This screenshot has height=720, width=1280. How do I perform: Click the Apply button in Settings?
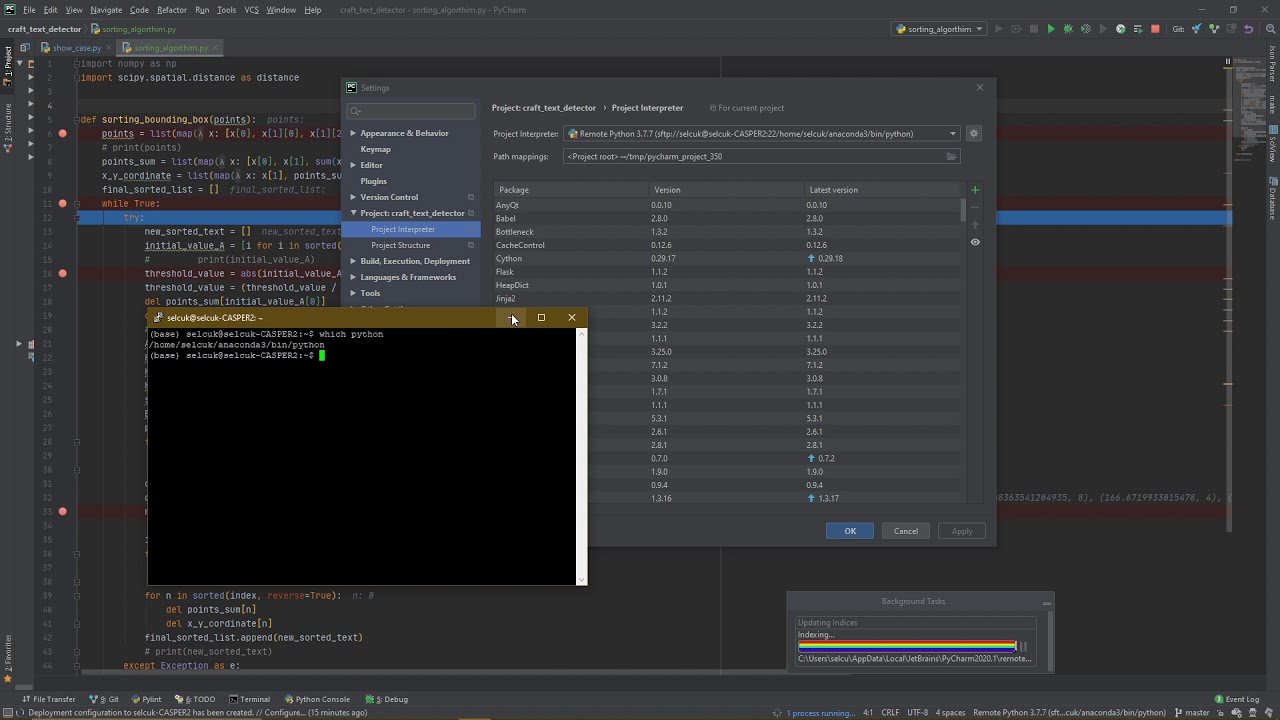point(962,531)
